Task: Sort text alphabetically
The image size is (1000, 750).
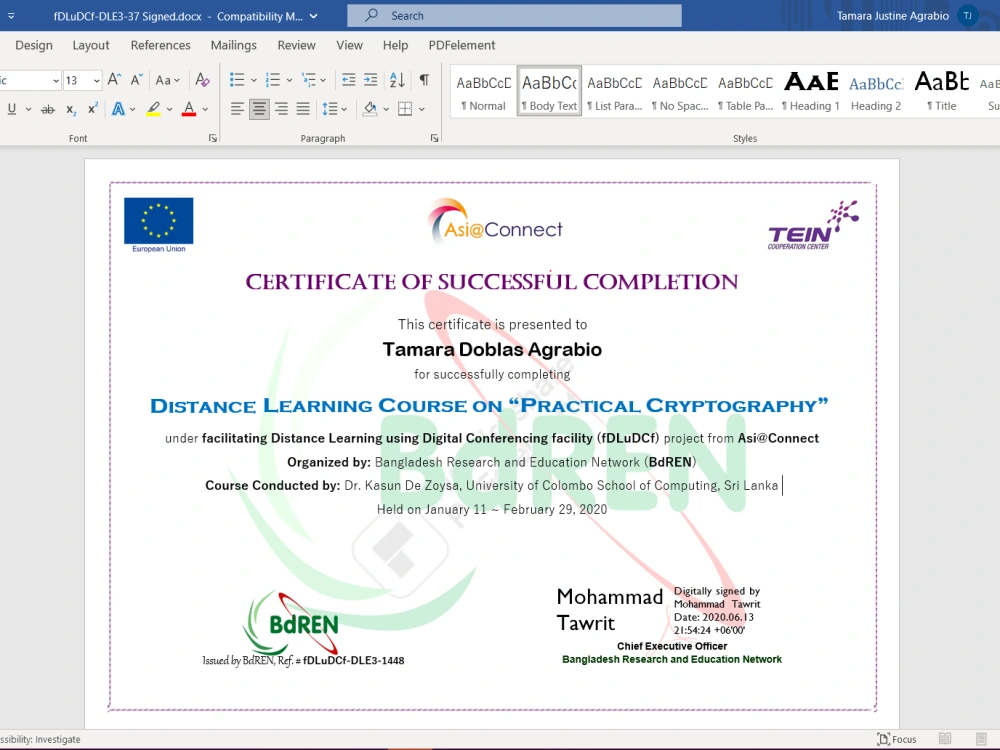Action: (397, 80)
